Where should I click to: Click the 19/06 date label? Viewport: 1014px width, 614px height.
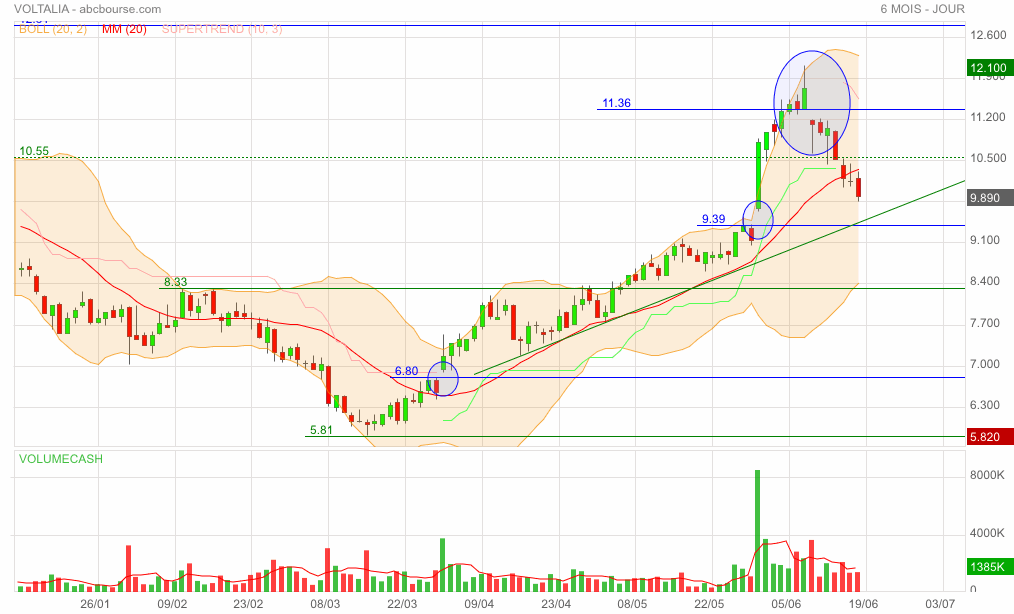[x=863, y=604]
